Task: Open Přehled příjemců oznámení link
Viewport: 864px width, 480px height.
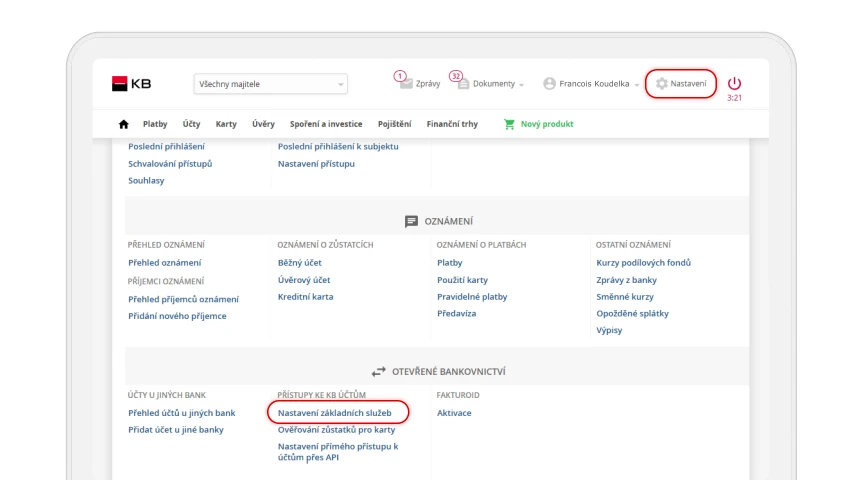Action: (183, 299)
